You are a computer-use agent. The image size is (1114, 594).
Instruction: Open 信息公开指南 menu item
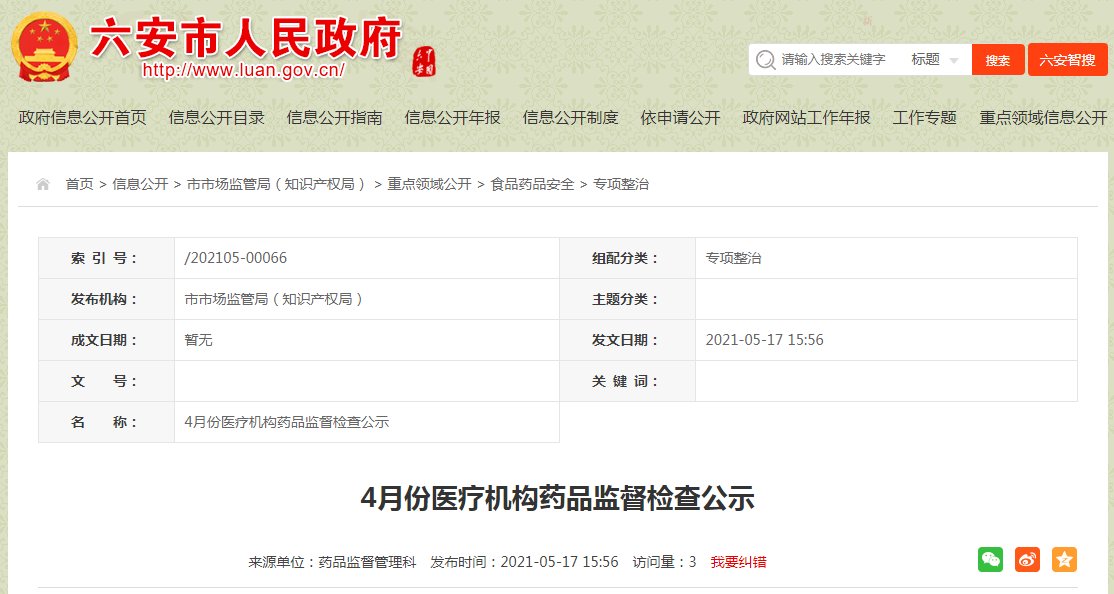pyautogui.click(x=335, y=118)
